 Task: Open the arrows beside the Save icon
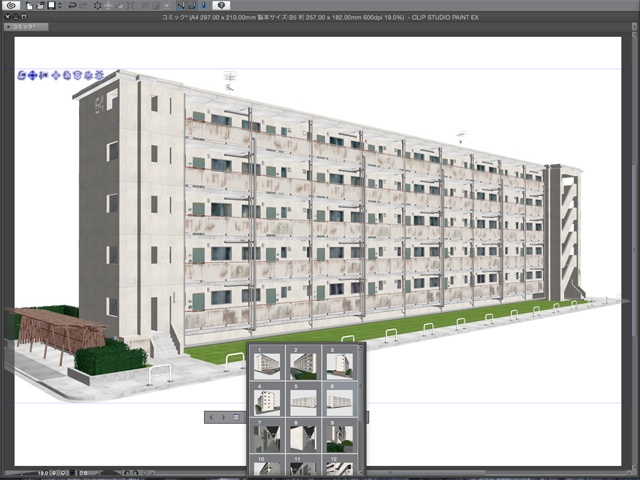[x=60, y=5]
